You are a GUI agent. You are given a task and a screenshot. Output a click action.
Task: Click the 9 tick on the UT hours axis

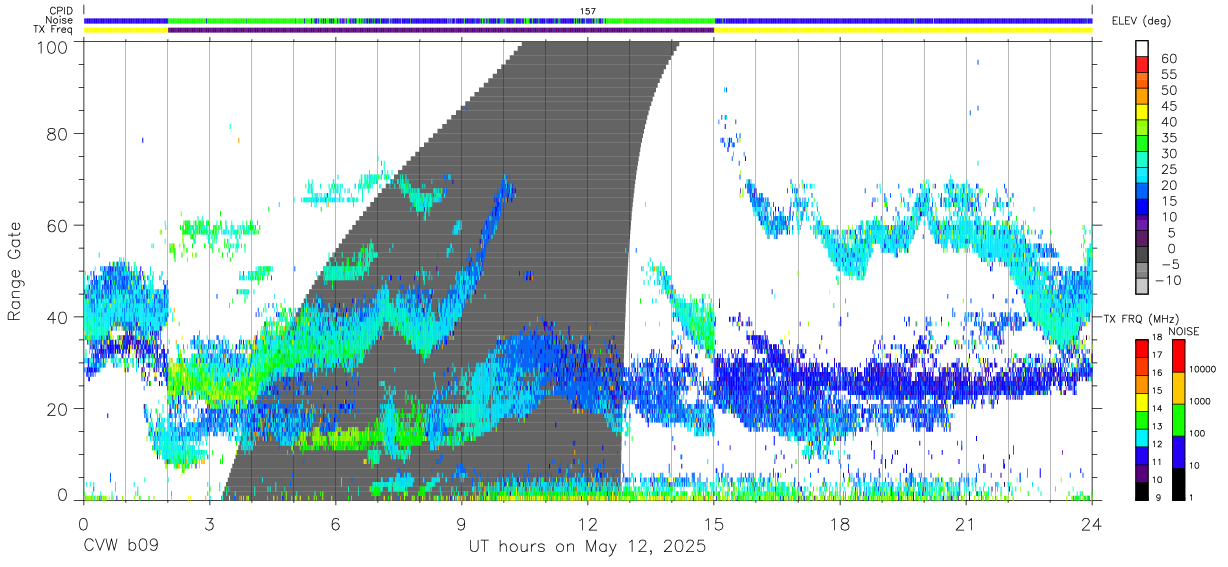tap(462, 524)
